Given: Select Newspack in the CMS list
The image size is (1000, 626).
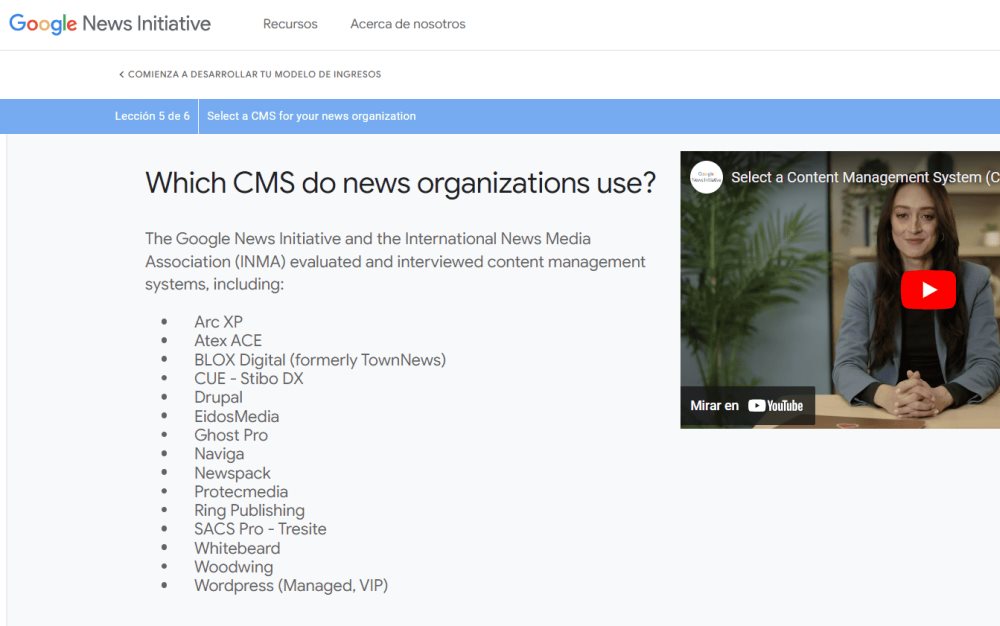Looking at the screenshot, I should point(232,473).
